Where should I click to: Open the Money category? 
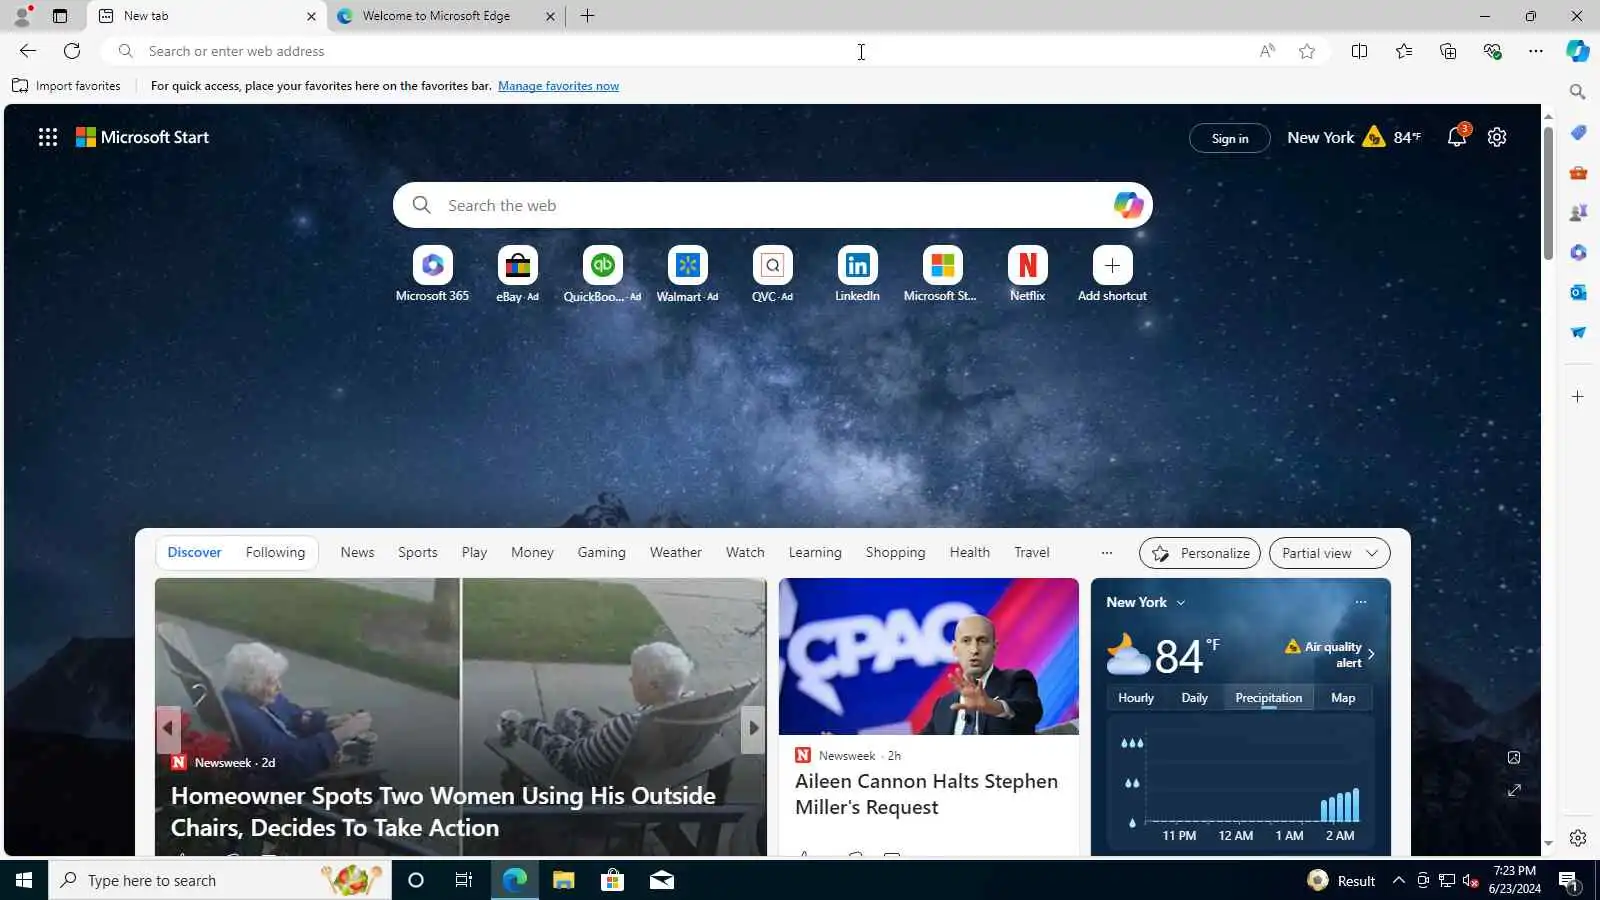pyautogui.click(x=532, y=553)
